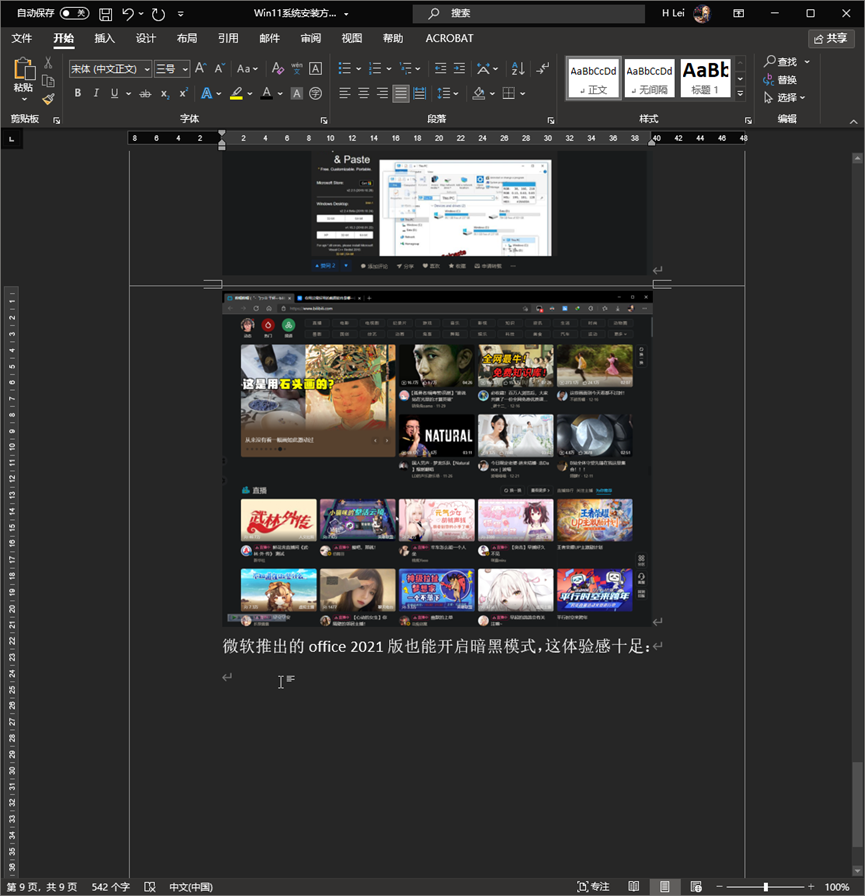Toggle justify alignment
865x896 pixels.
coord(401,93)
